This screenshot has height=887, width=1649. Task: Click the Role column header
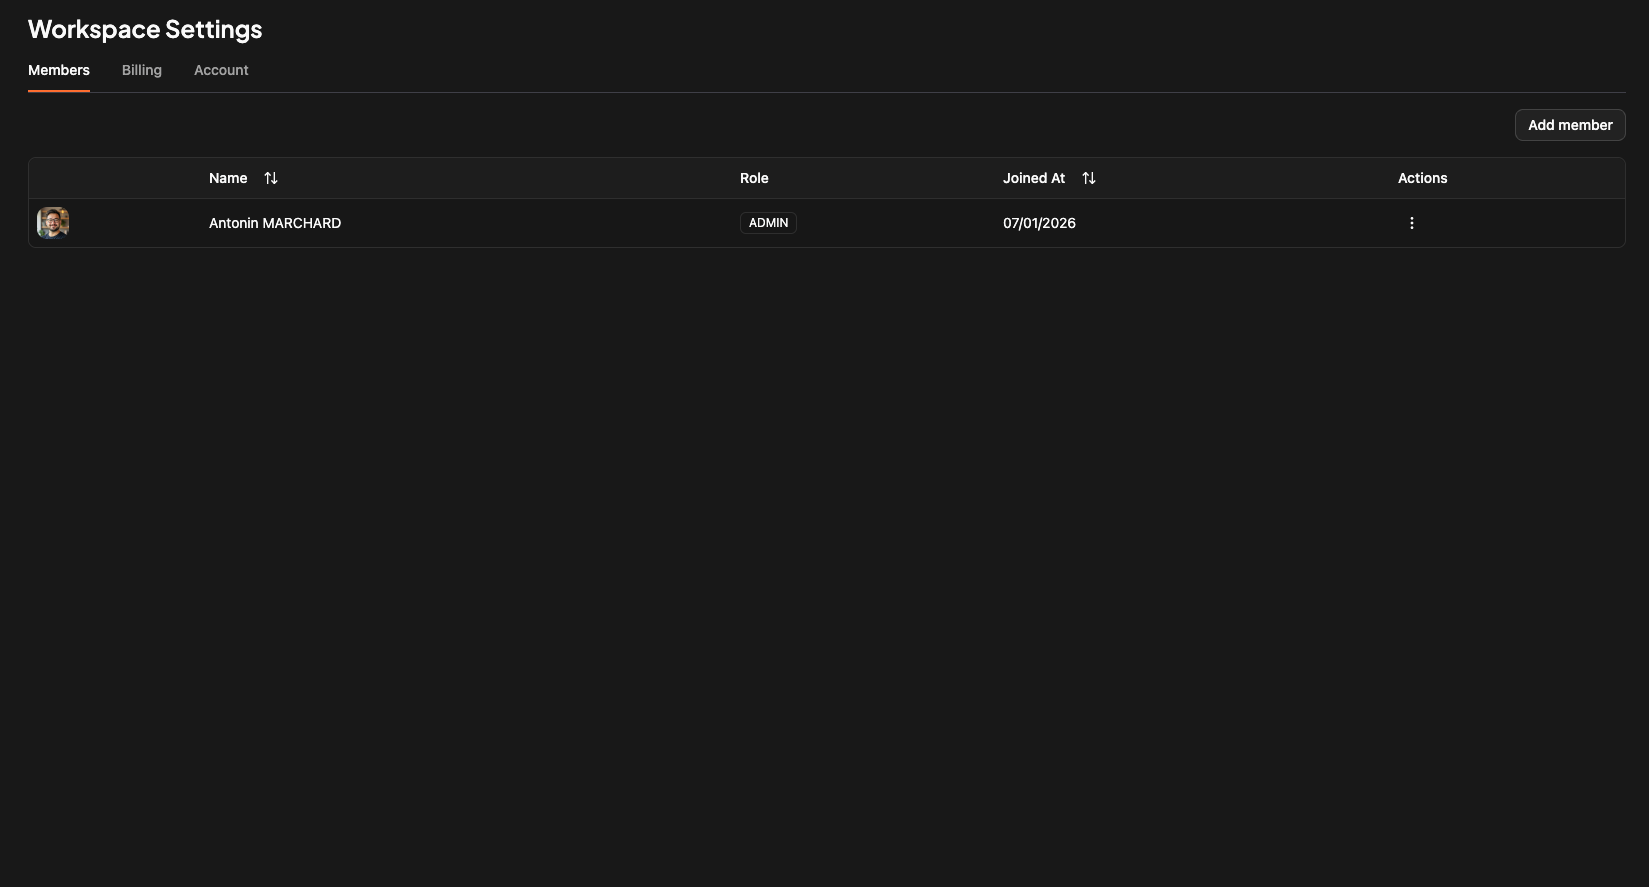click(x=754, y=178)
